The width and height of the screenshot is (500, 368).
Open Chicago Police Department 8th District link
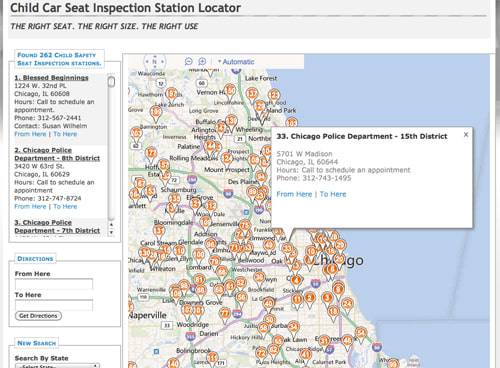pyautogui.click(x=57, y=154)
